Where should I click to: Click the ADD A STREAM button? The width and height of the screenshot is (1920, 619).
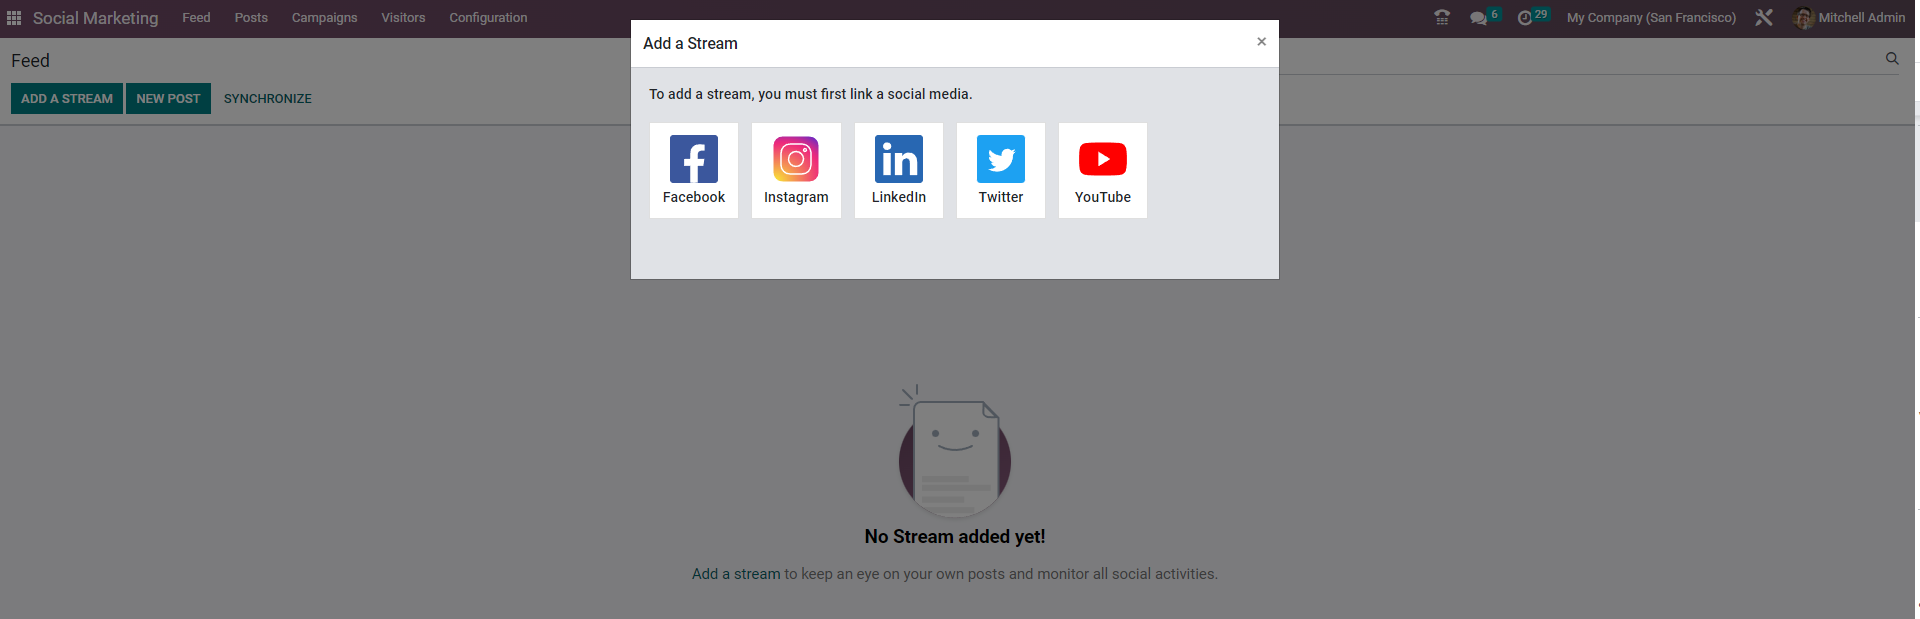[67, 98]
